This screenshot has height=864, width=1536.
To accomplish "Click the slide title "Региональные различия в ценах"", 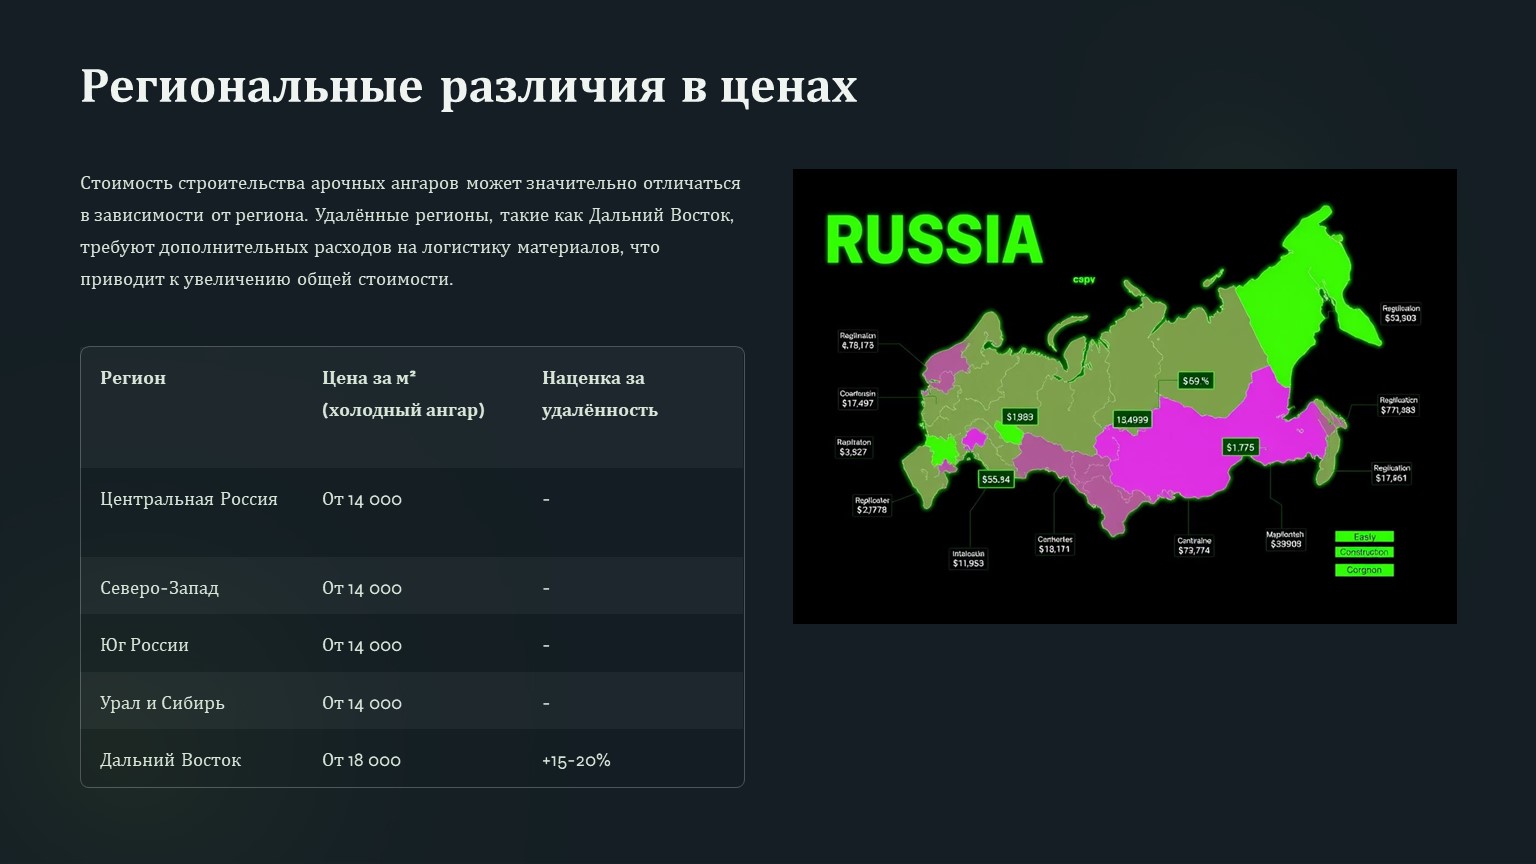I will tap(468, 86).
